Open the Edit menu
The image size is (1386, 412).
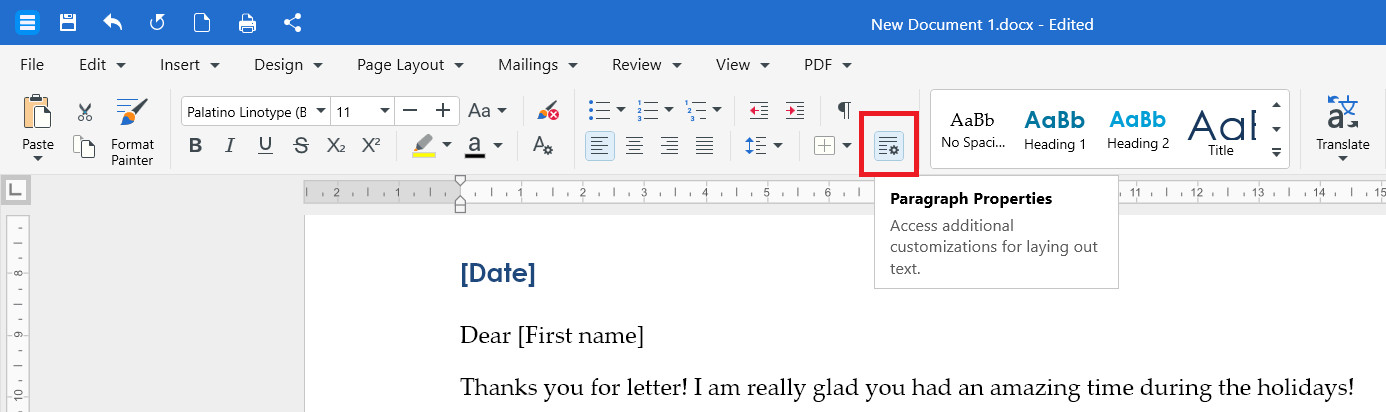pyautogui.click(x=102, y=64)
